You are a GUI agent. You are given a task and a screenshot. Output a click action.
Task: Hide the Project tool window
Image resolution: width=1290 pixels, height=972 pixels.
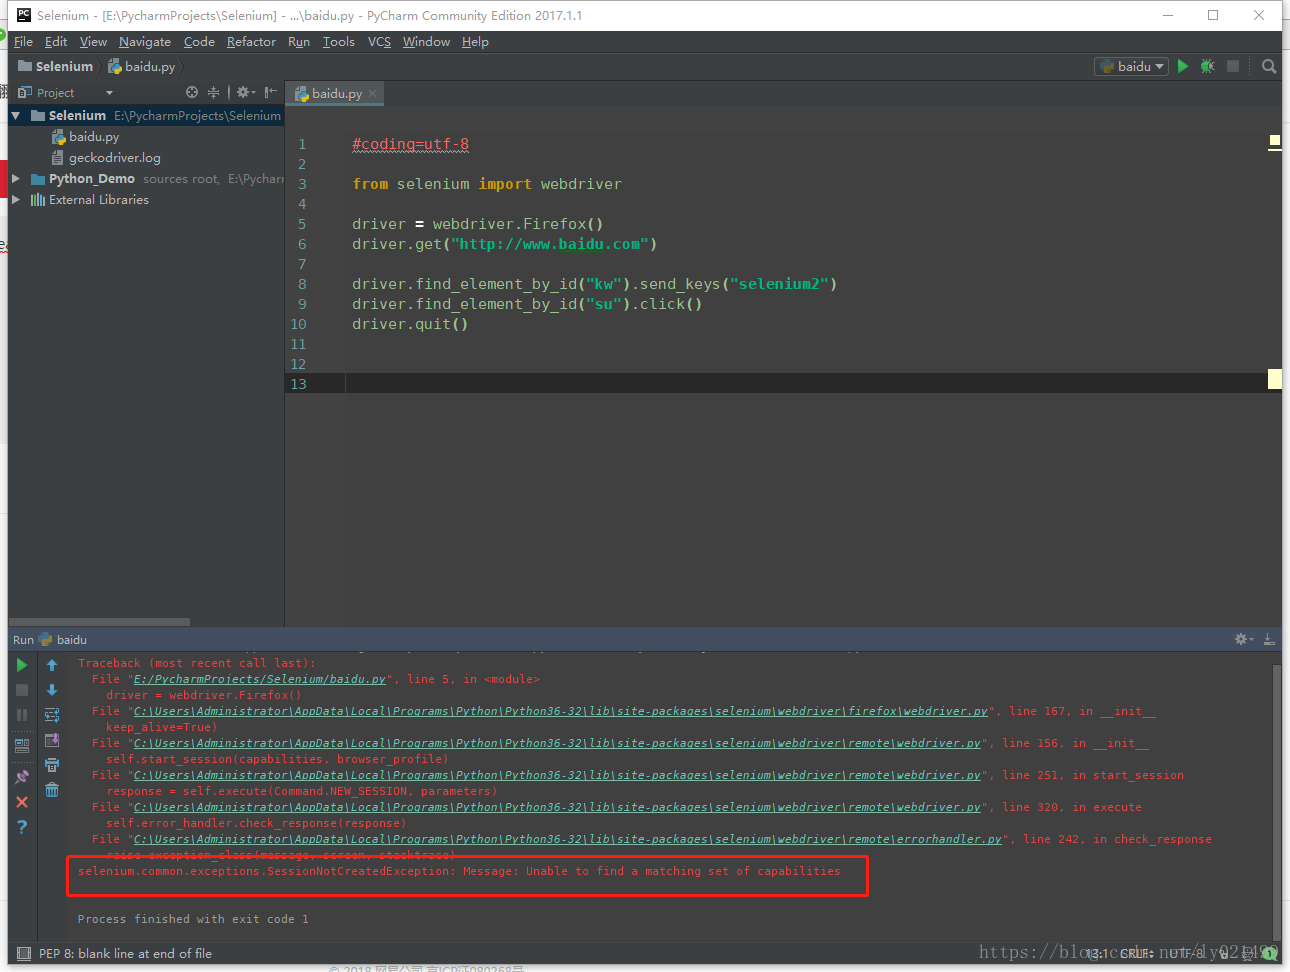pos(271,92)
